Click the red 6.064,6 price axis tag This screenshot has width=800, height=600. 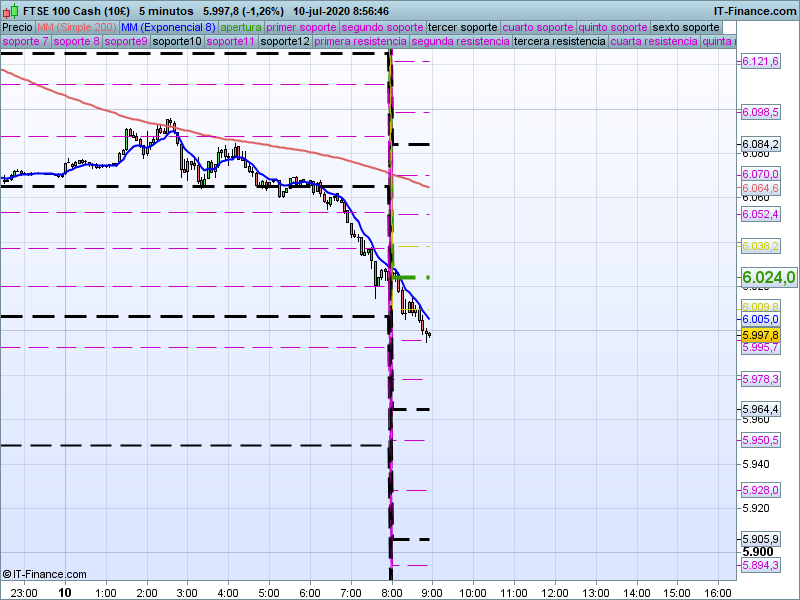[760, 188]
